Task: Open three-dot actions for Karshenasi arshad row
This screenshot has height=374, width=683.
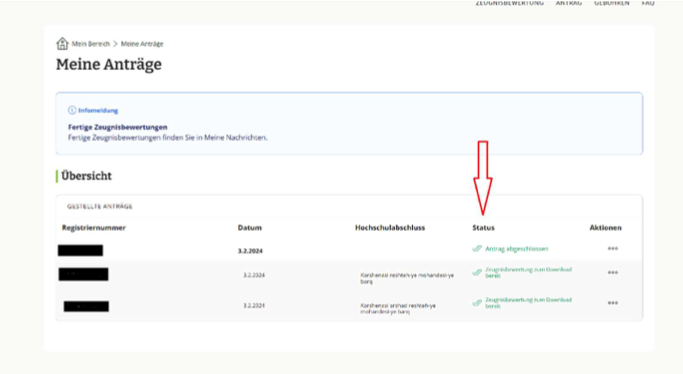Action: pos(613,303)
